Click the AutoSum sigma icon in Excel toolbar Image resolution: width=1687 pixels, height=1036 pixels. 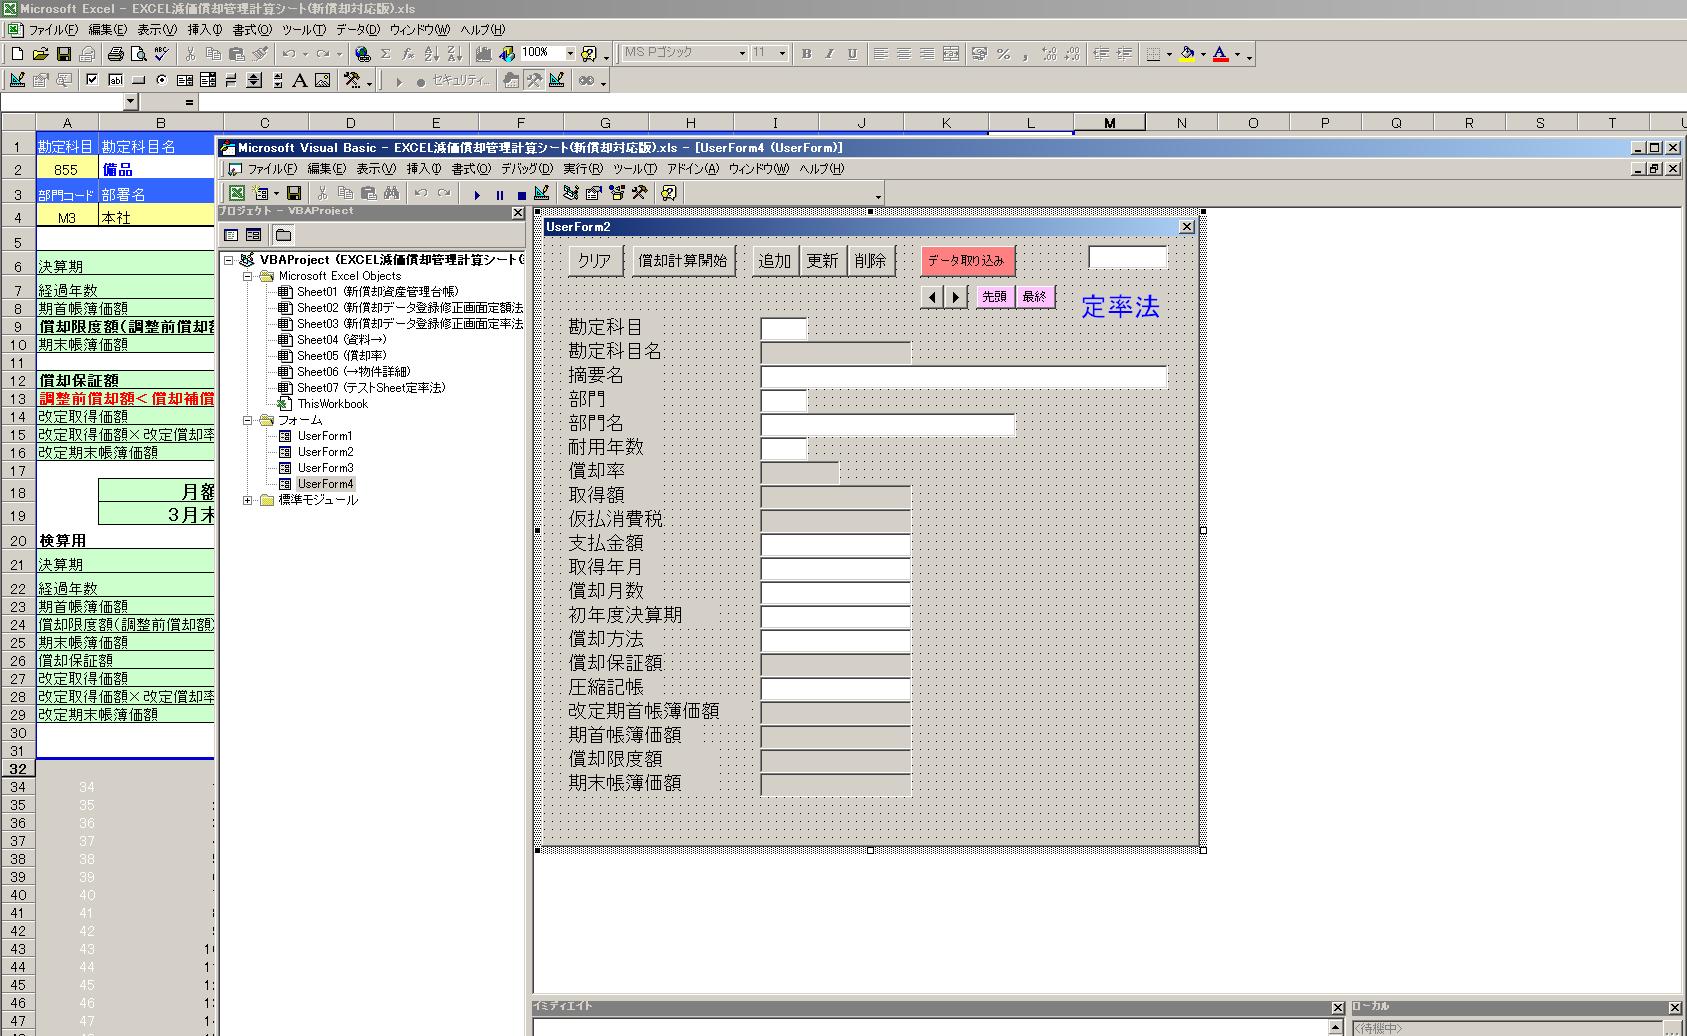[385, 54]
